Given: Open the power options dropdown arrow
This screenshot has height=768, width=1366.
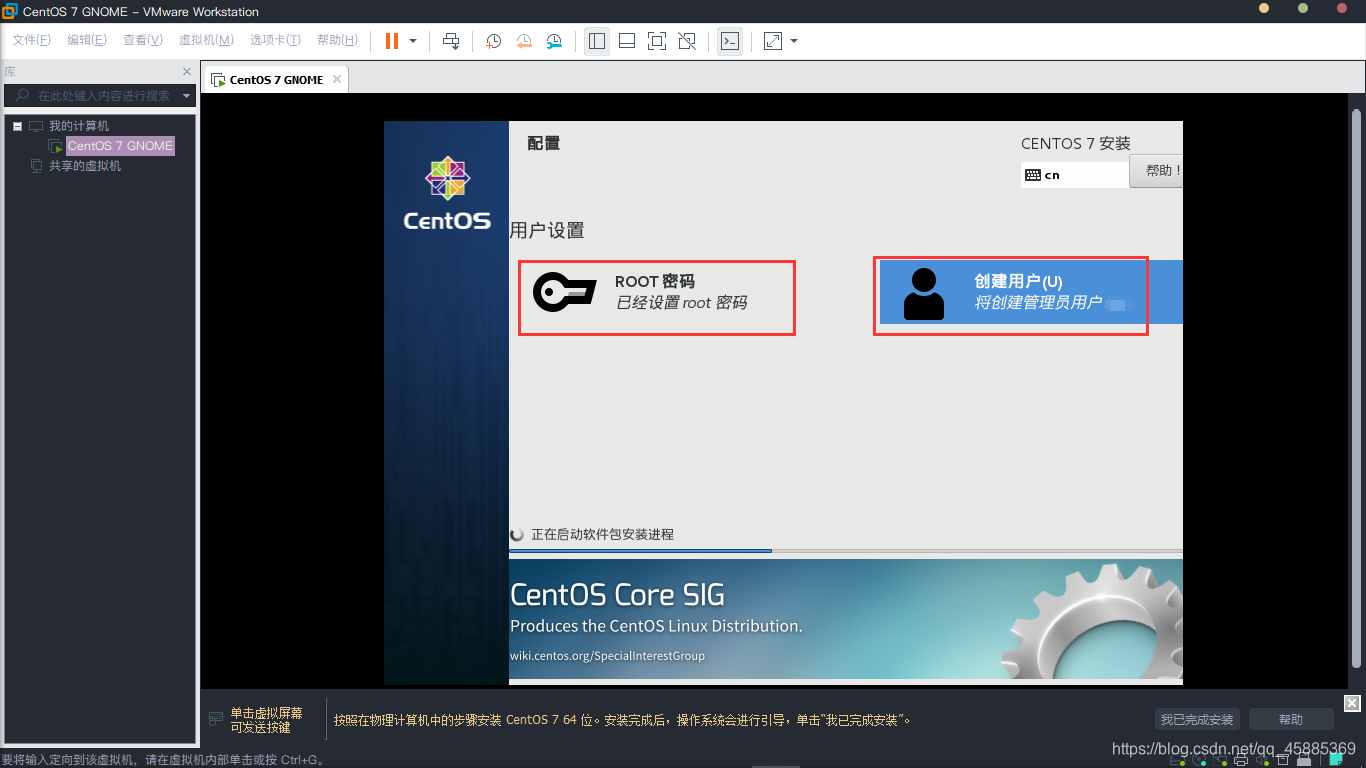Looking at the screenshot, I should (x=413, y=41).
